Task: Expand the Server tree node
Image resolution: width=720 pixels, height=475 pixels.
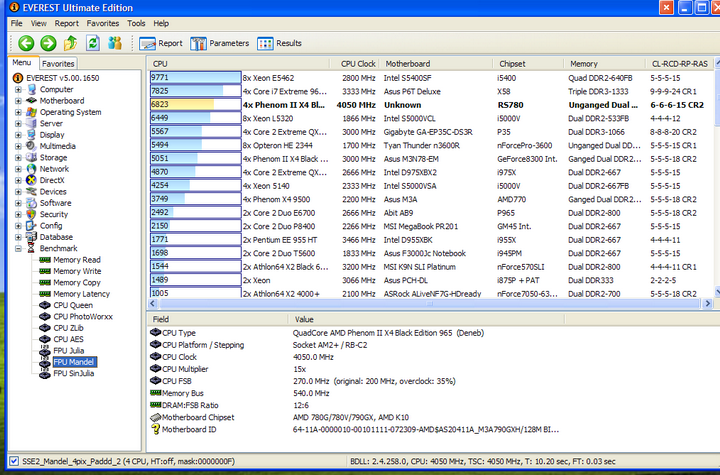Action: 18,123
